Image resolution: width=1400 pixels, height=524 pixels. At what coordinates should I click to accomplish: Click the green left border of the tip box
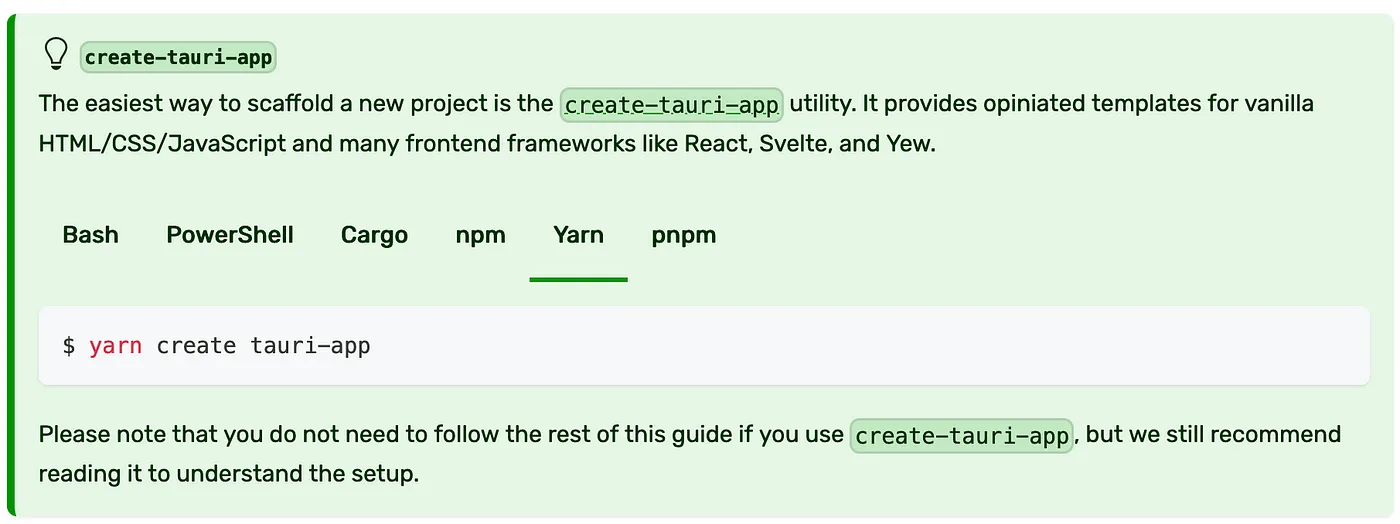12,268
